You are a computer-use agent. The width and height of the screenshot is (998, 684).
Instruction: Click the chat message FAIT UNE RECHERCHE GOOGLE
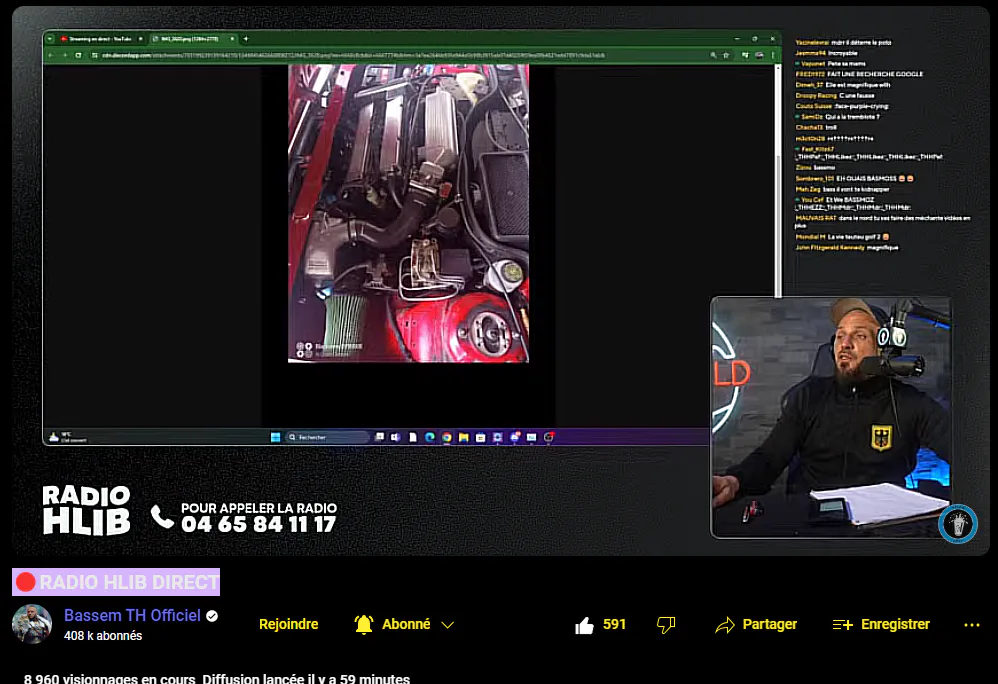point(859,74)
